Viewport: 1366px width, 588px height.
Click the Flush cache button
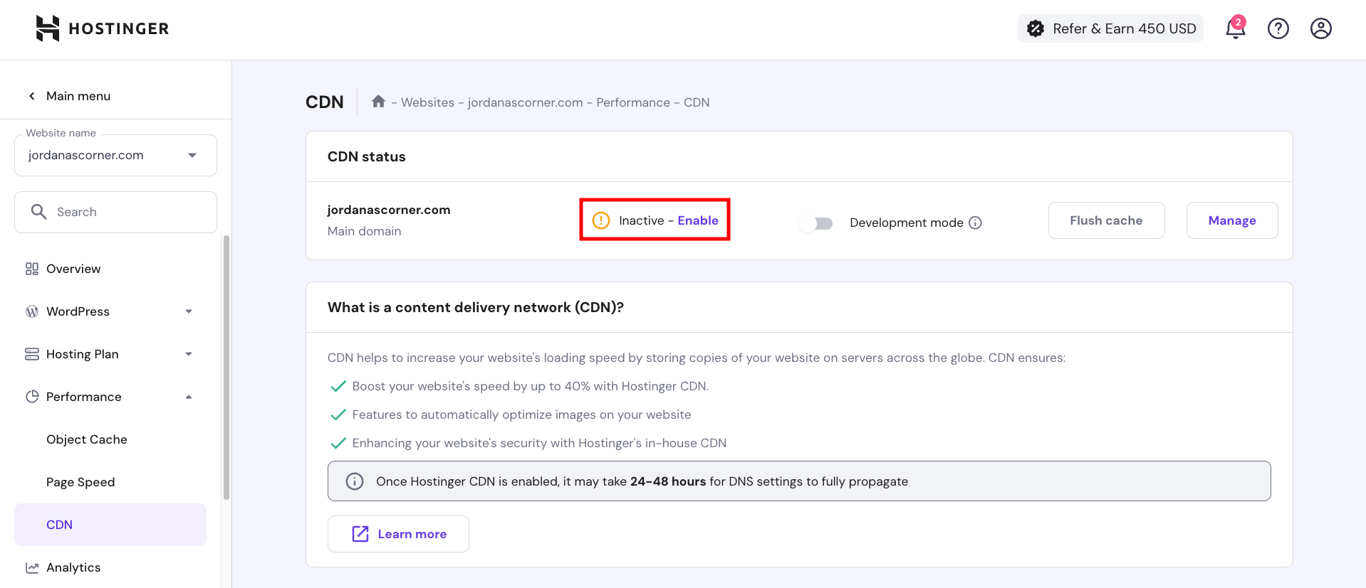coord(1106,220)
